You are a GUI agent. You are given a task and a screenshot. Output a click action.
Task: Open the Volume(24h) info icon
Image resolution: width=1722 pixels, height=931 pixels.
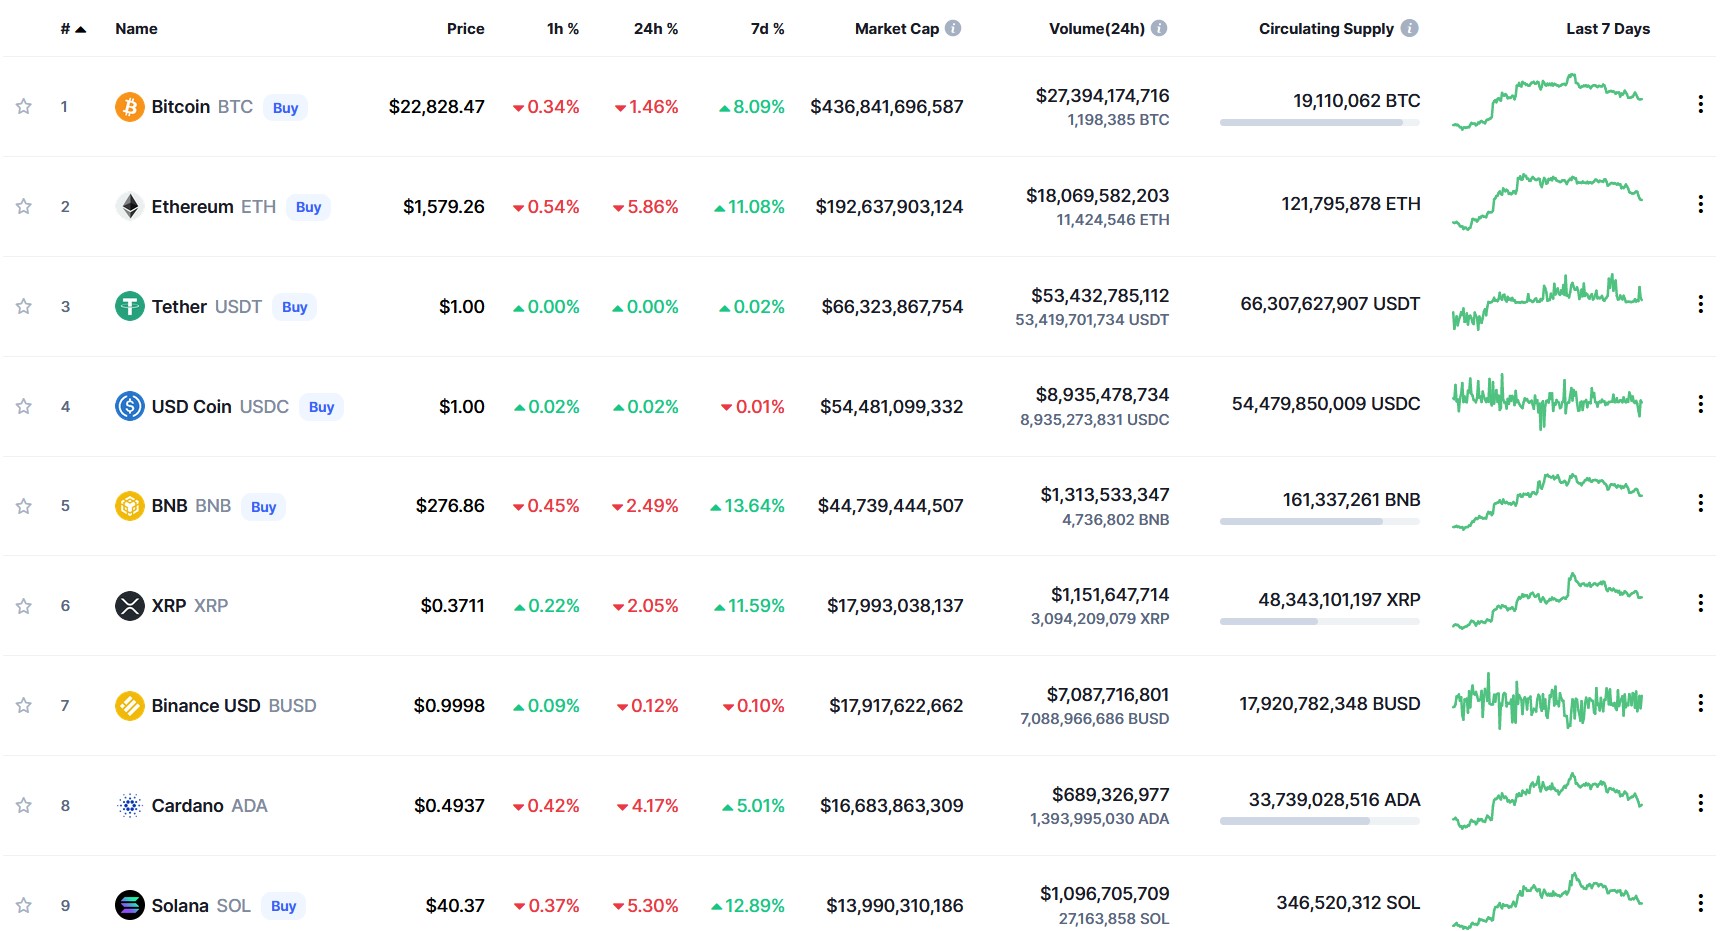coord(1159,28)
